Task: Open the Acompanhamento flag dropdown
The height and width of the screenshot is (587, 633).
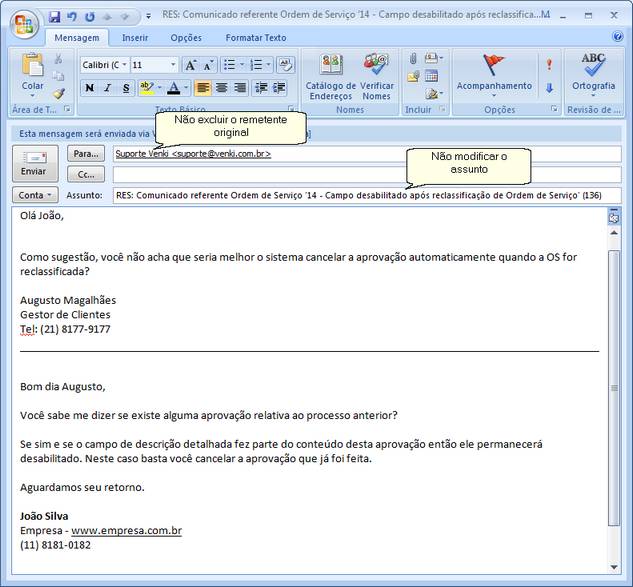Action: [x=494, y=76]
